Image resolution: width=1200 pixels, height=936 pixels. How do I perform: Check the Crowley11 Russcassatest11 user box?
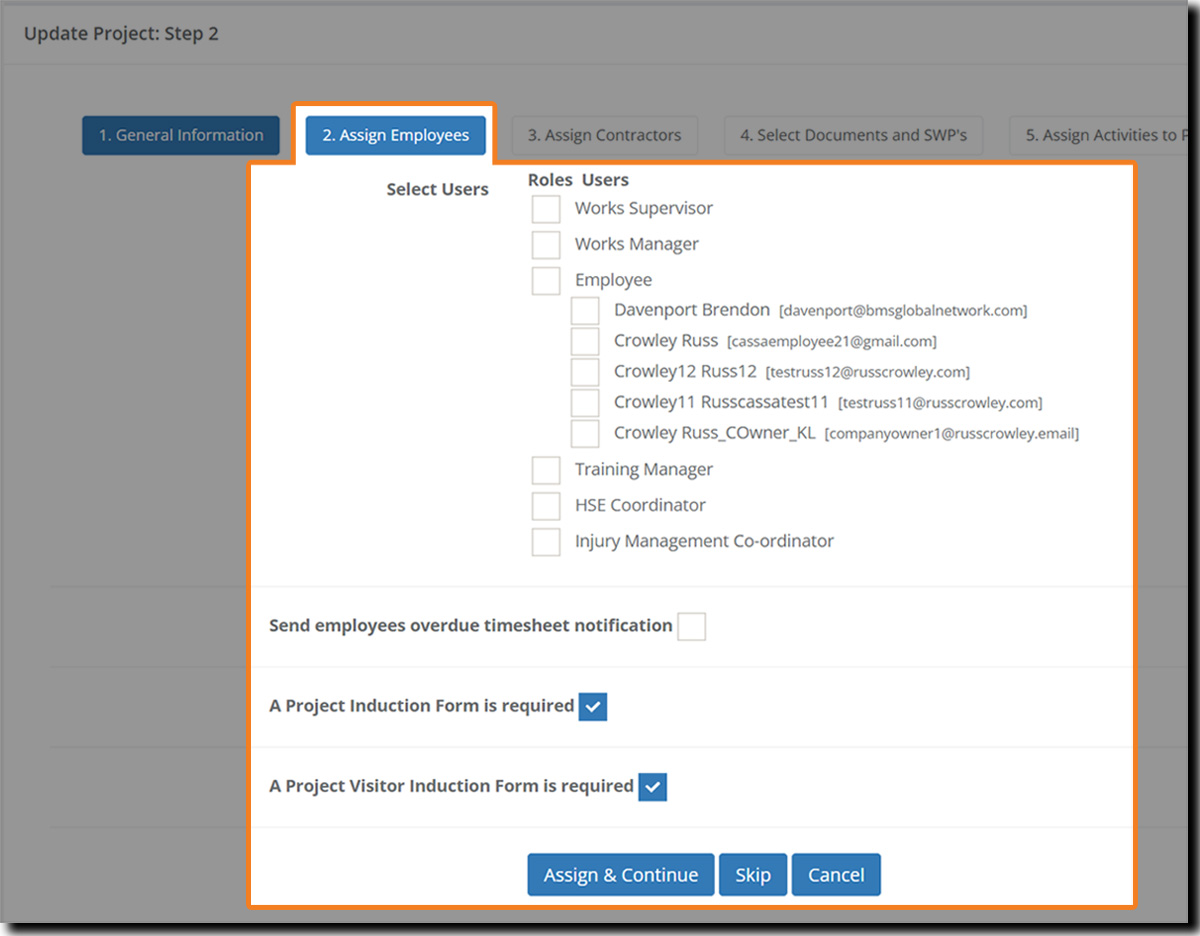(x=585, y=403)
